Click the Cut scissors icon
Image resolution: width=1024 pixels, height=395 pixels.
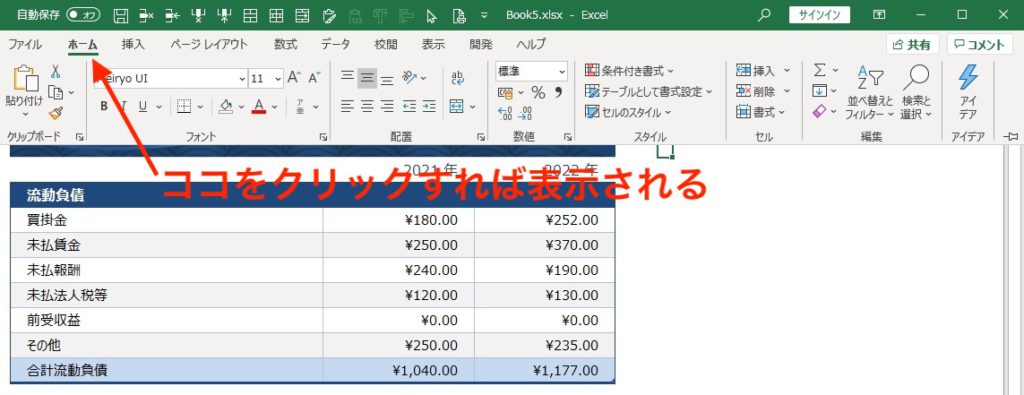pyautogui.click(x=56, y=71)
